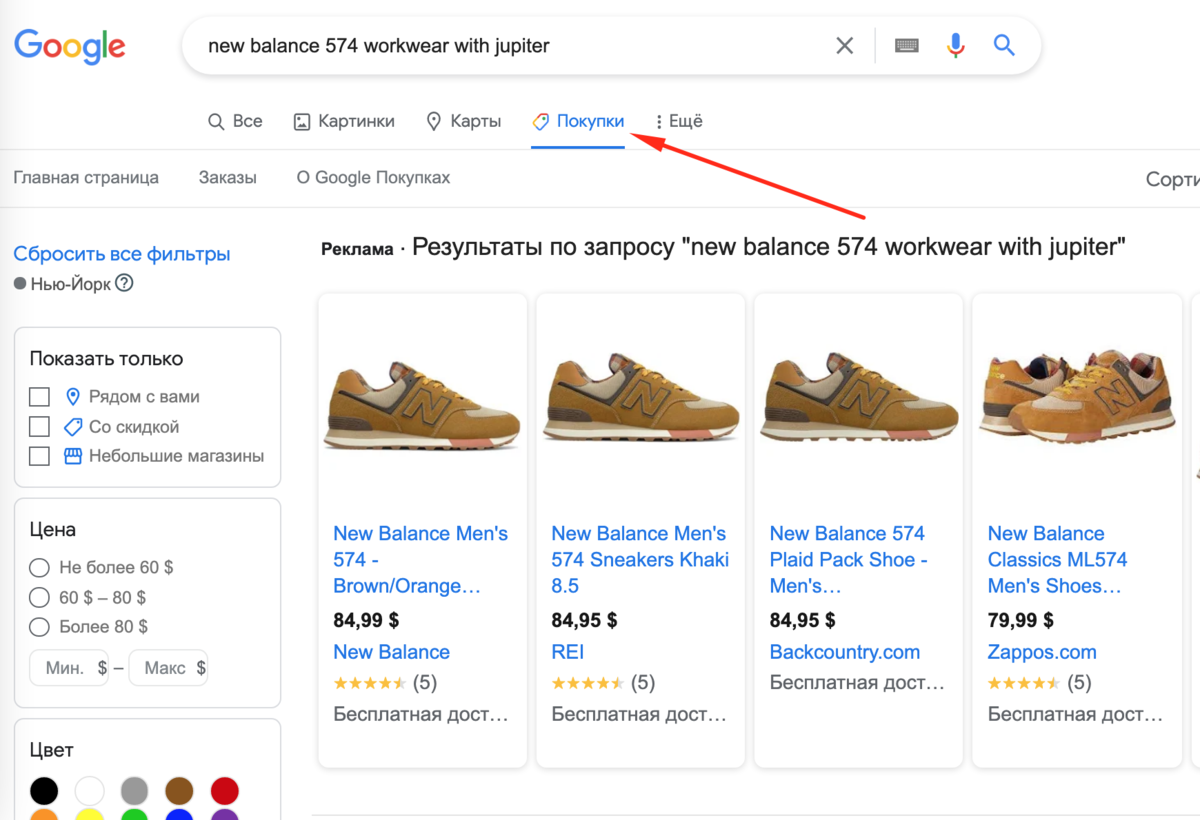Select the 60 $ – 80 $ price option

point(39,597)
